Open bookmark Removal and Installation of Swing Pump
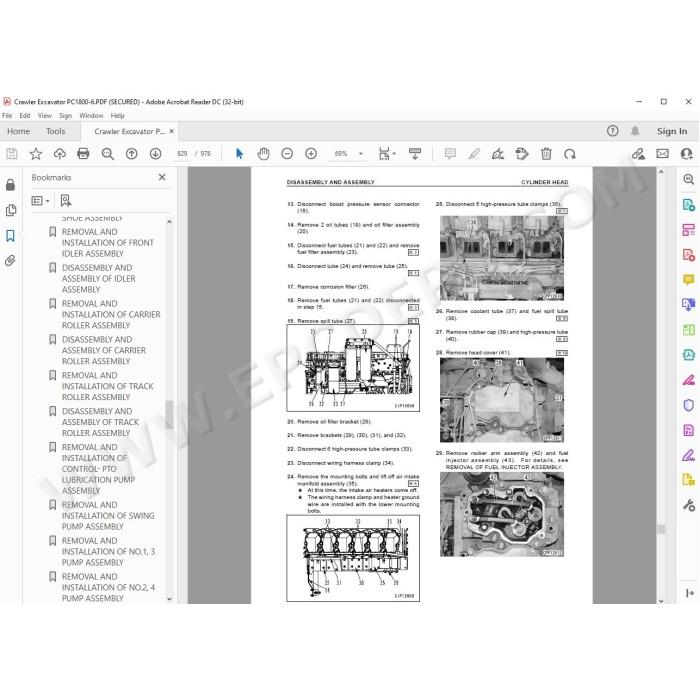The height and width of the screenshot is (700, 700). 108,516
